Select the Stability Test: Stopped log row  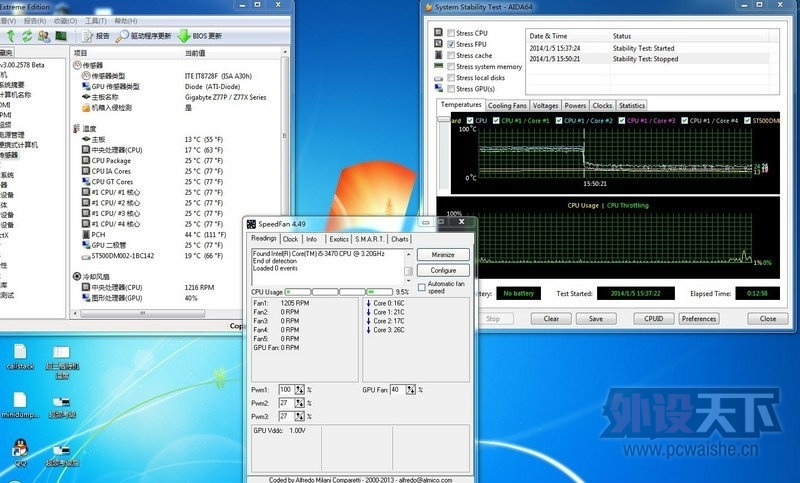pos(647,59)
